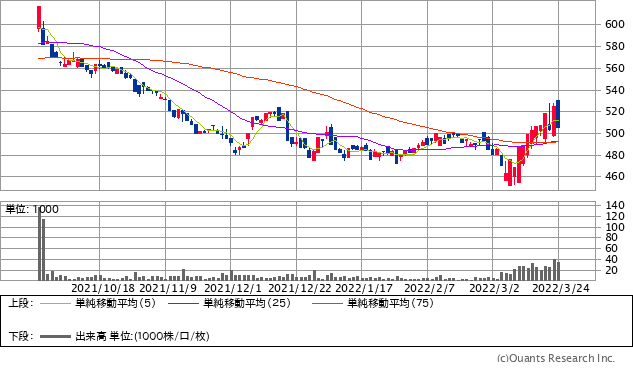
Task: Click the 単純移動平均(25) legend text
Action: pyautogui.click(x=247, y=303)
